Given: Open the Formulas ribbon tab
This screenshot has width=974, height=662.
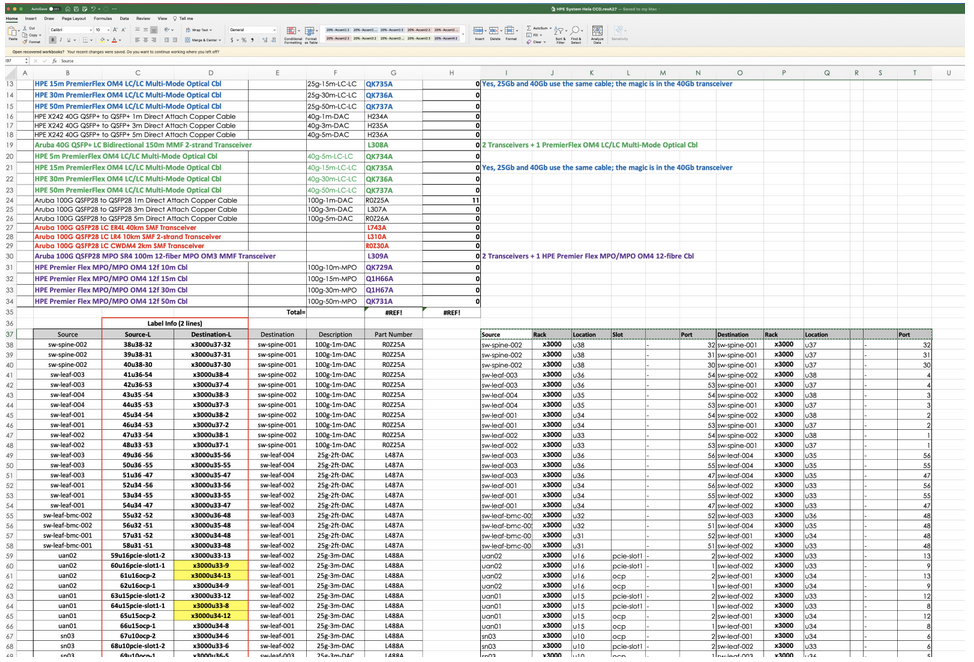Looking at the screenshot, I should (103, 19).
